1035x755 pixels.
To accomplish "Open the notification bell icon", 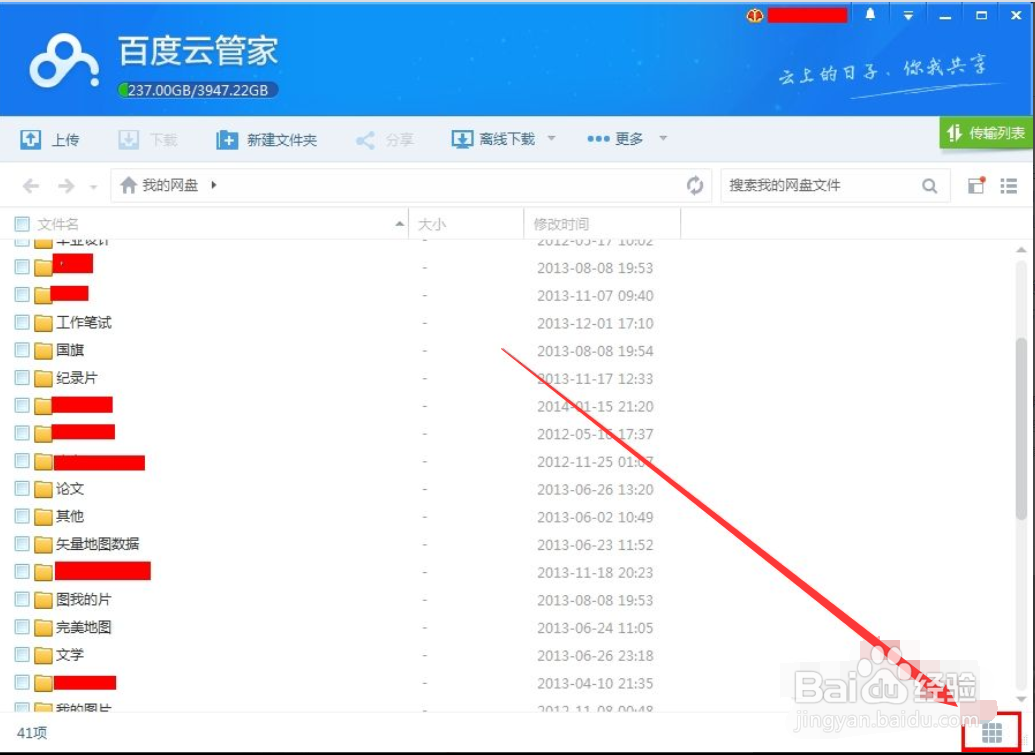I will coord(871,15).
